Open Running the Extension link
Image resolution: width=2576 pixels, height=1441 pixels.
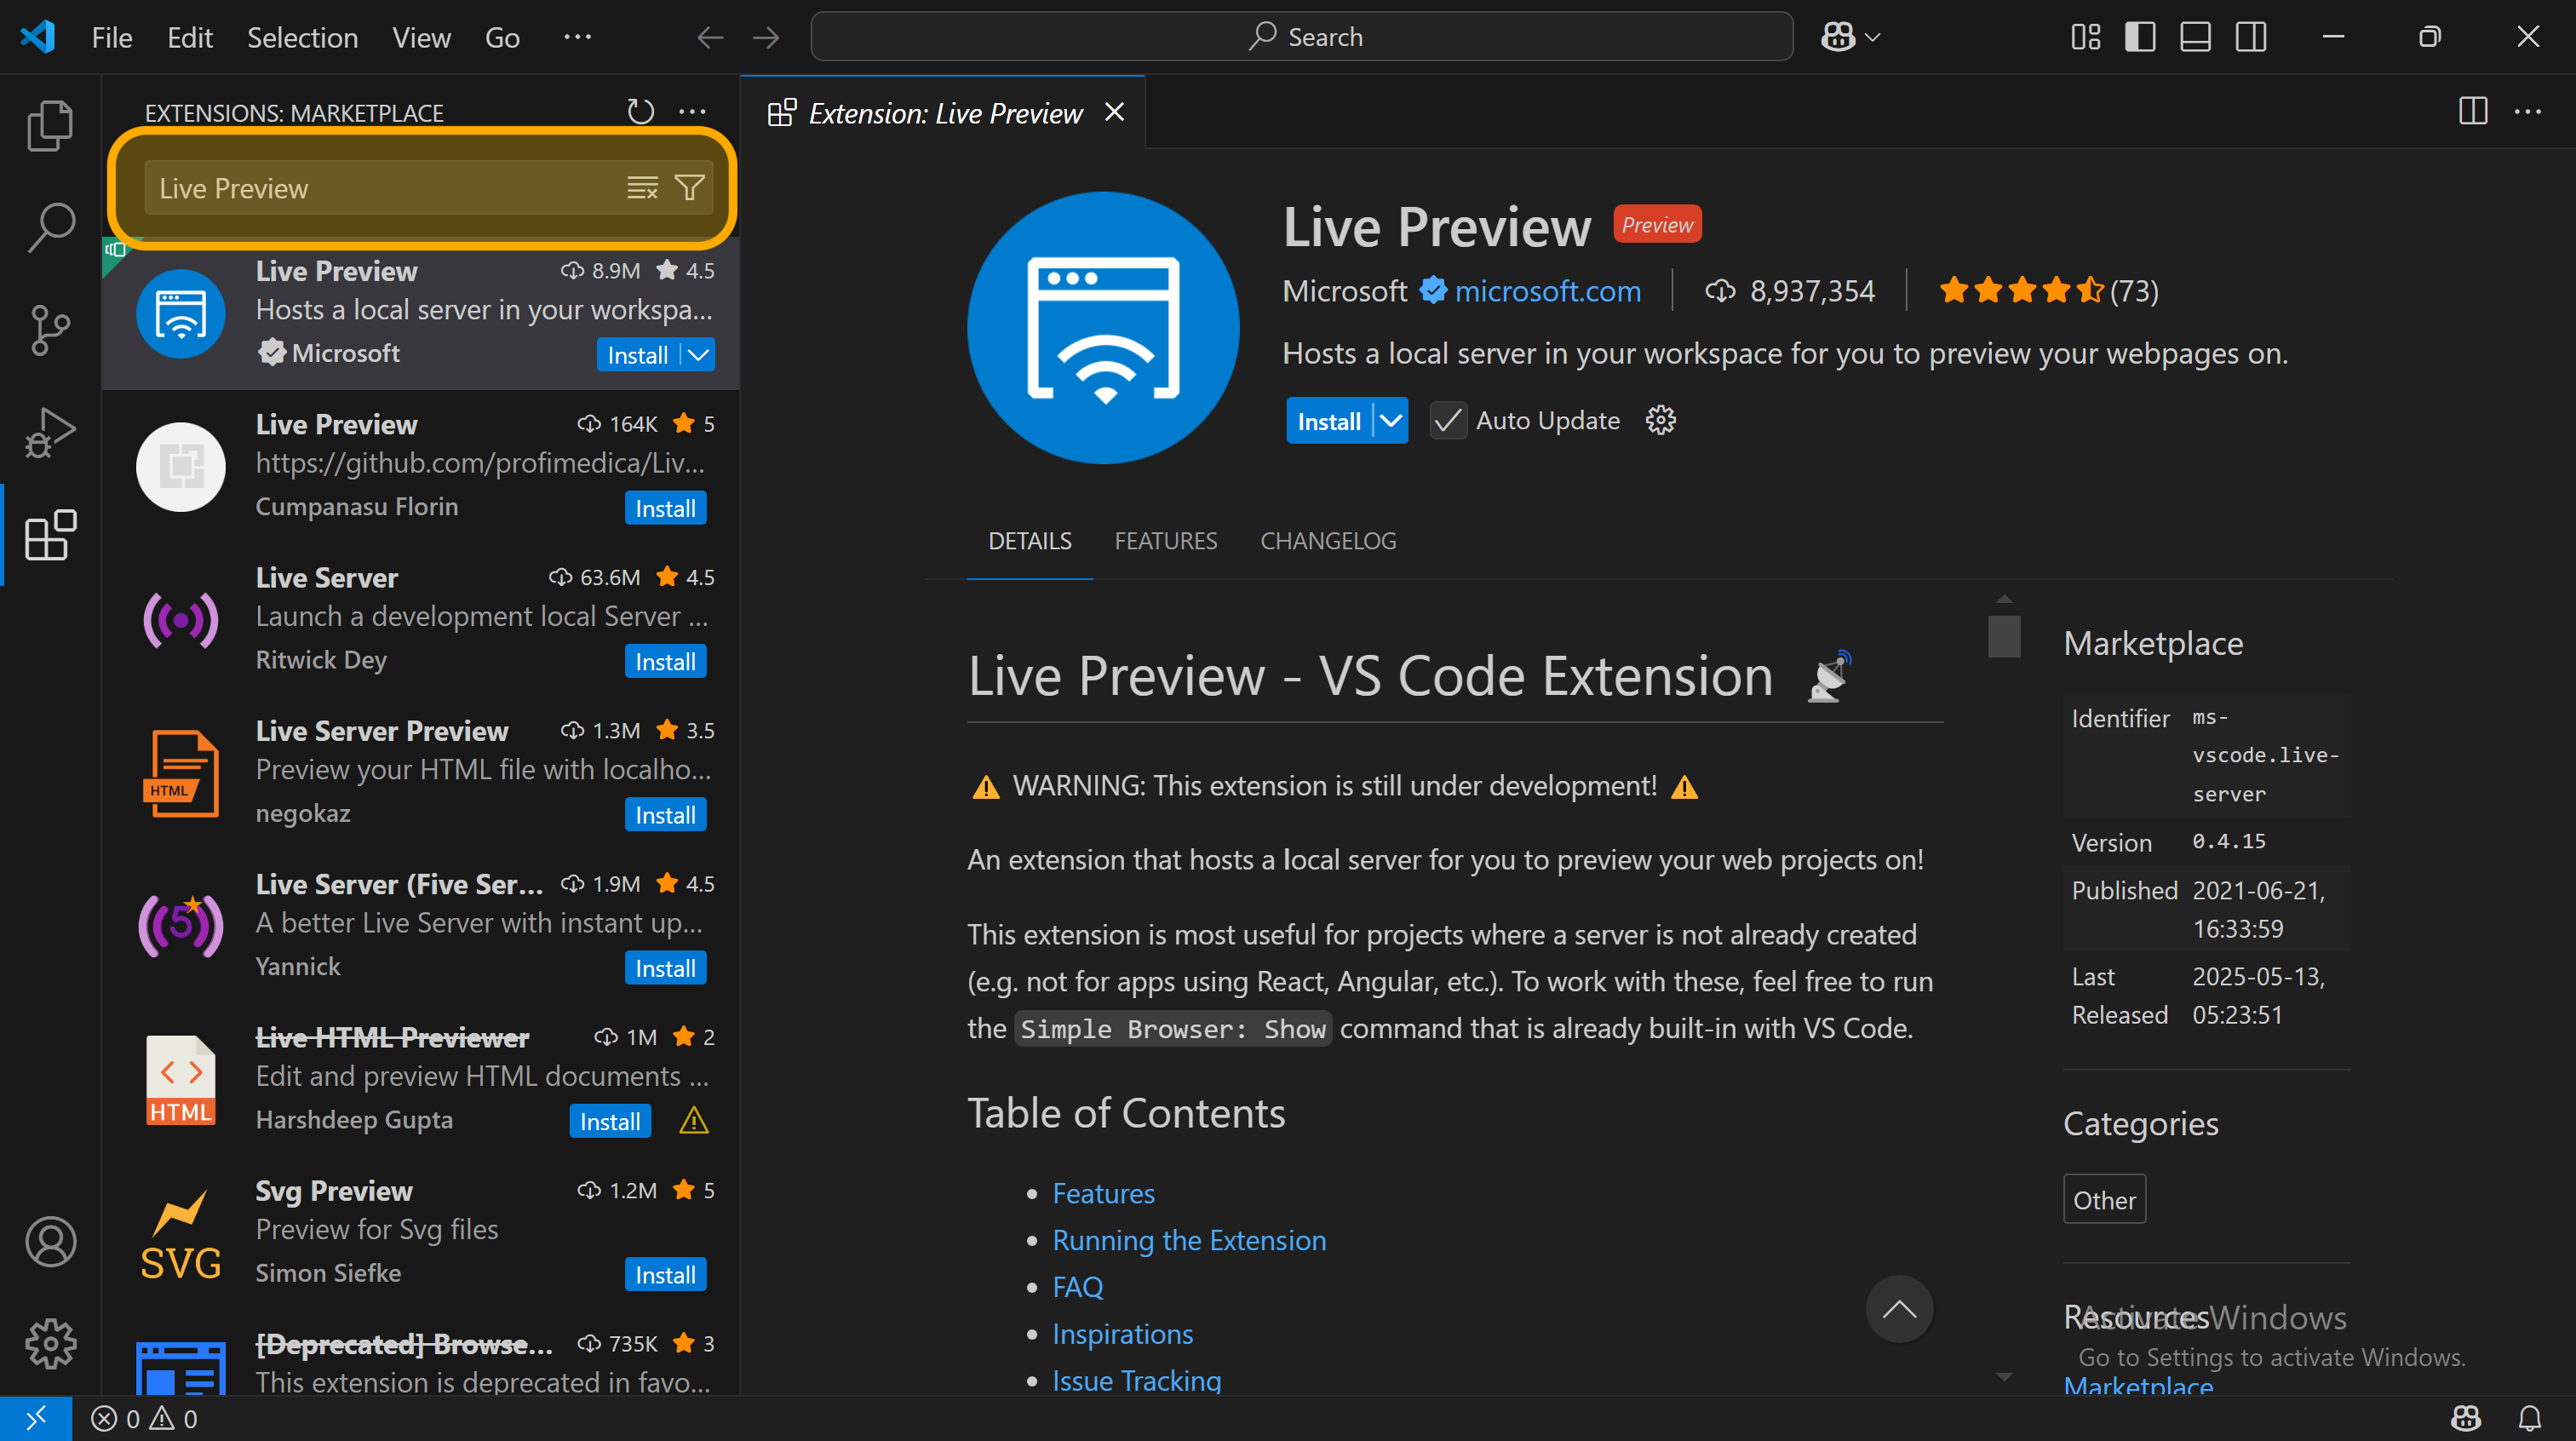(1189, 1240)
